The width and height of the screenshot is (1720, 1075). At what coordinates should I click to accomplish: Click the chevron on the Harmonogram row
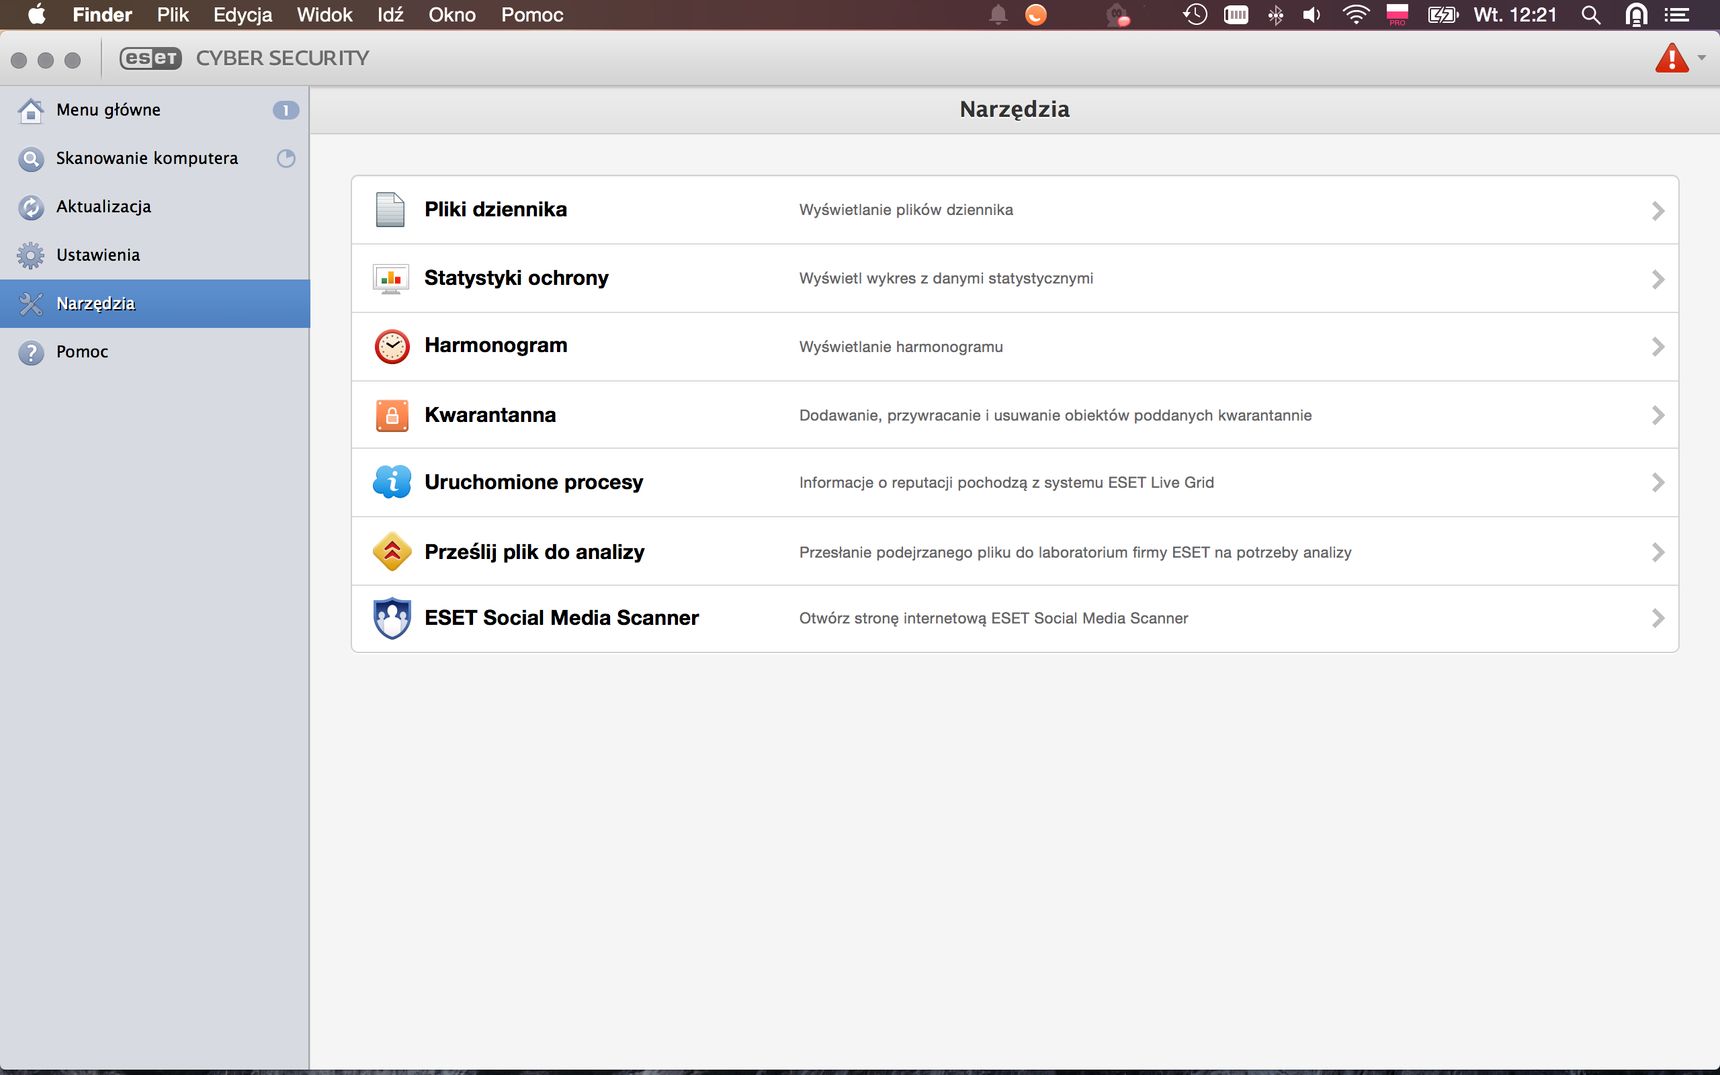coord(1658,347)
